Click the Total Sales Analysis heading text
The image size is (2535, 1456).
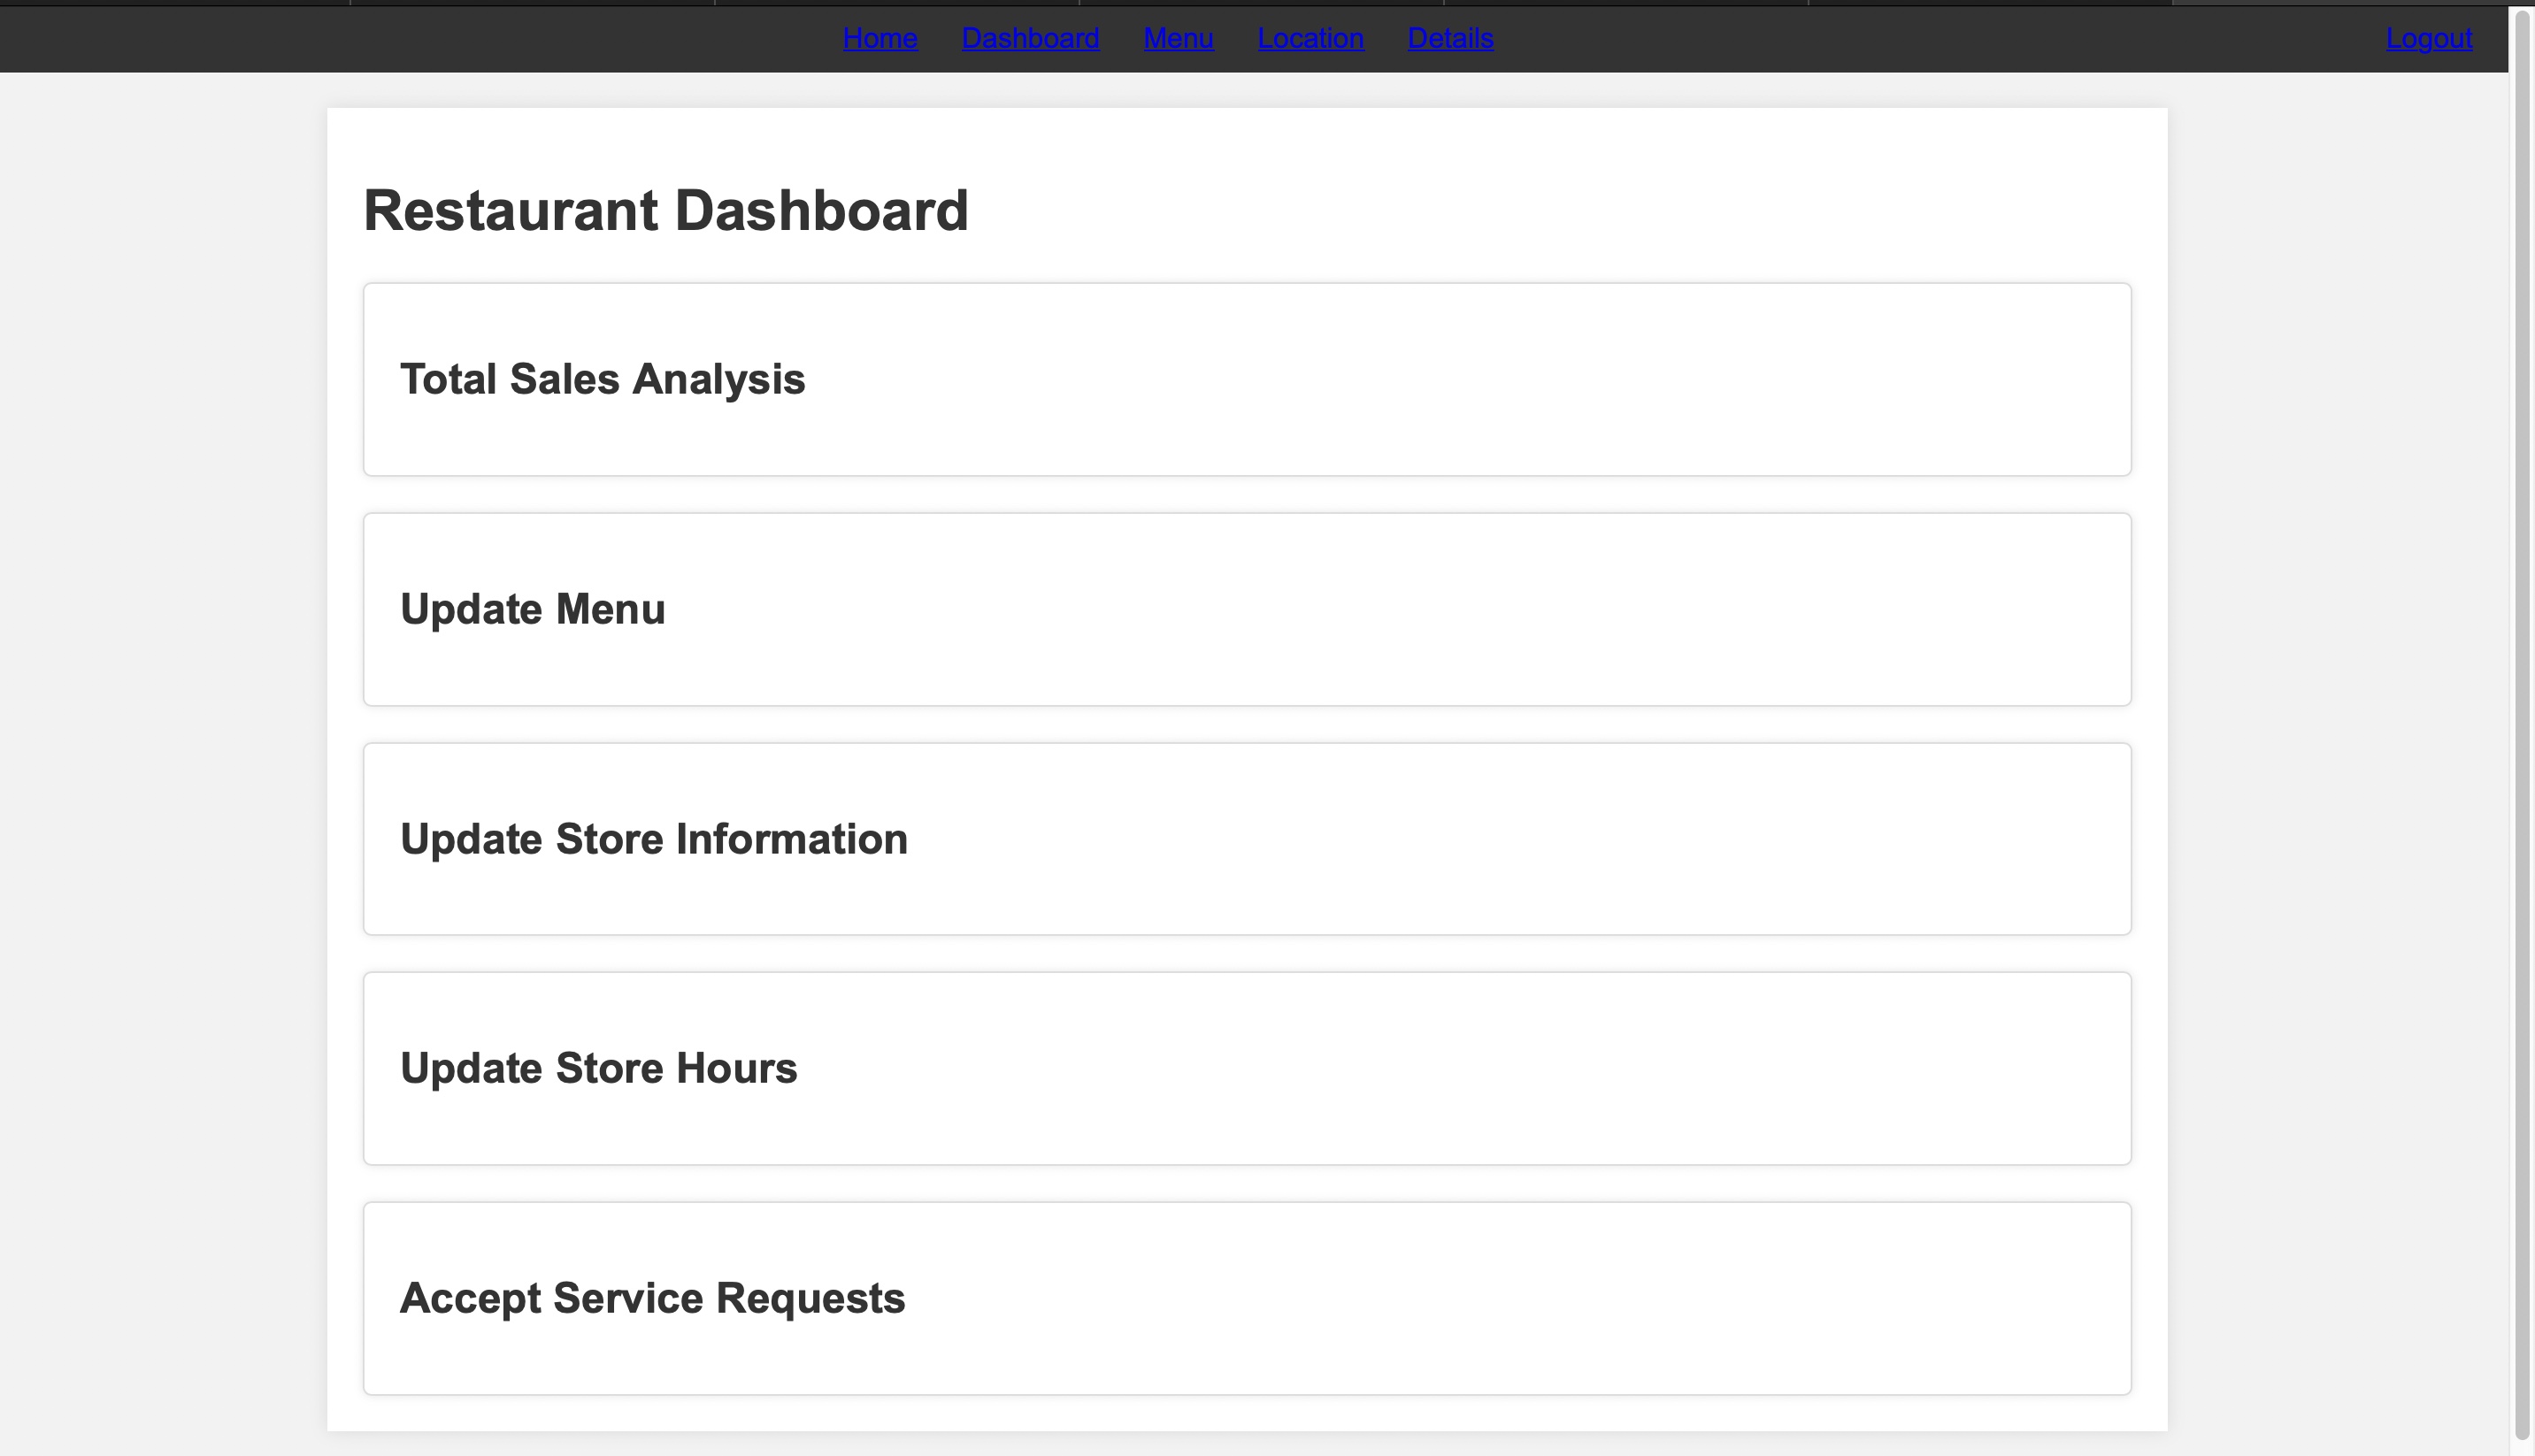tap(602, 380)
